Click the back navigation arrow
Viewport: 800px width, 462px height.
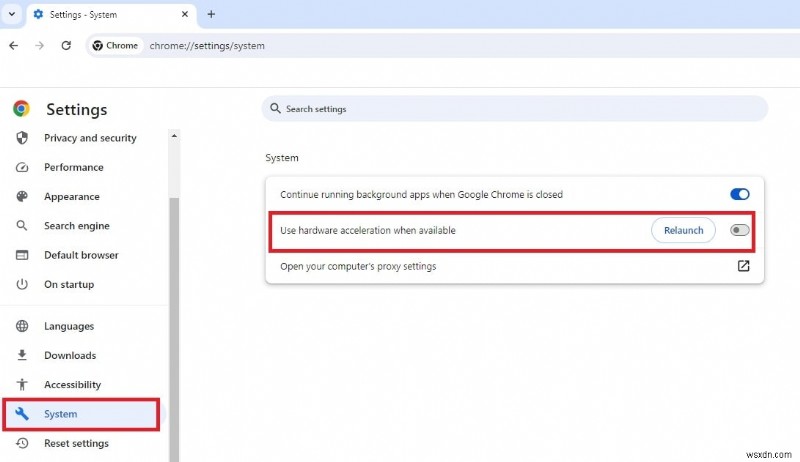pos(14,45)
